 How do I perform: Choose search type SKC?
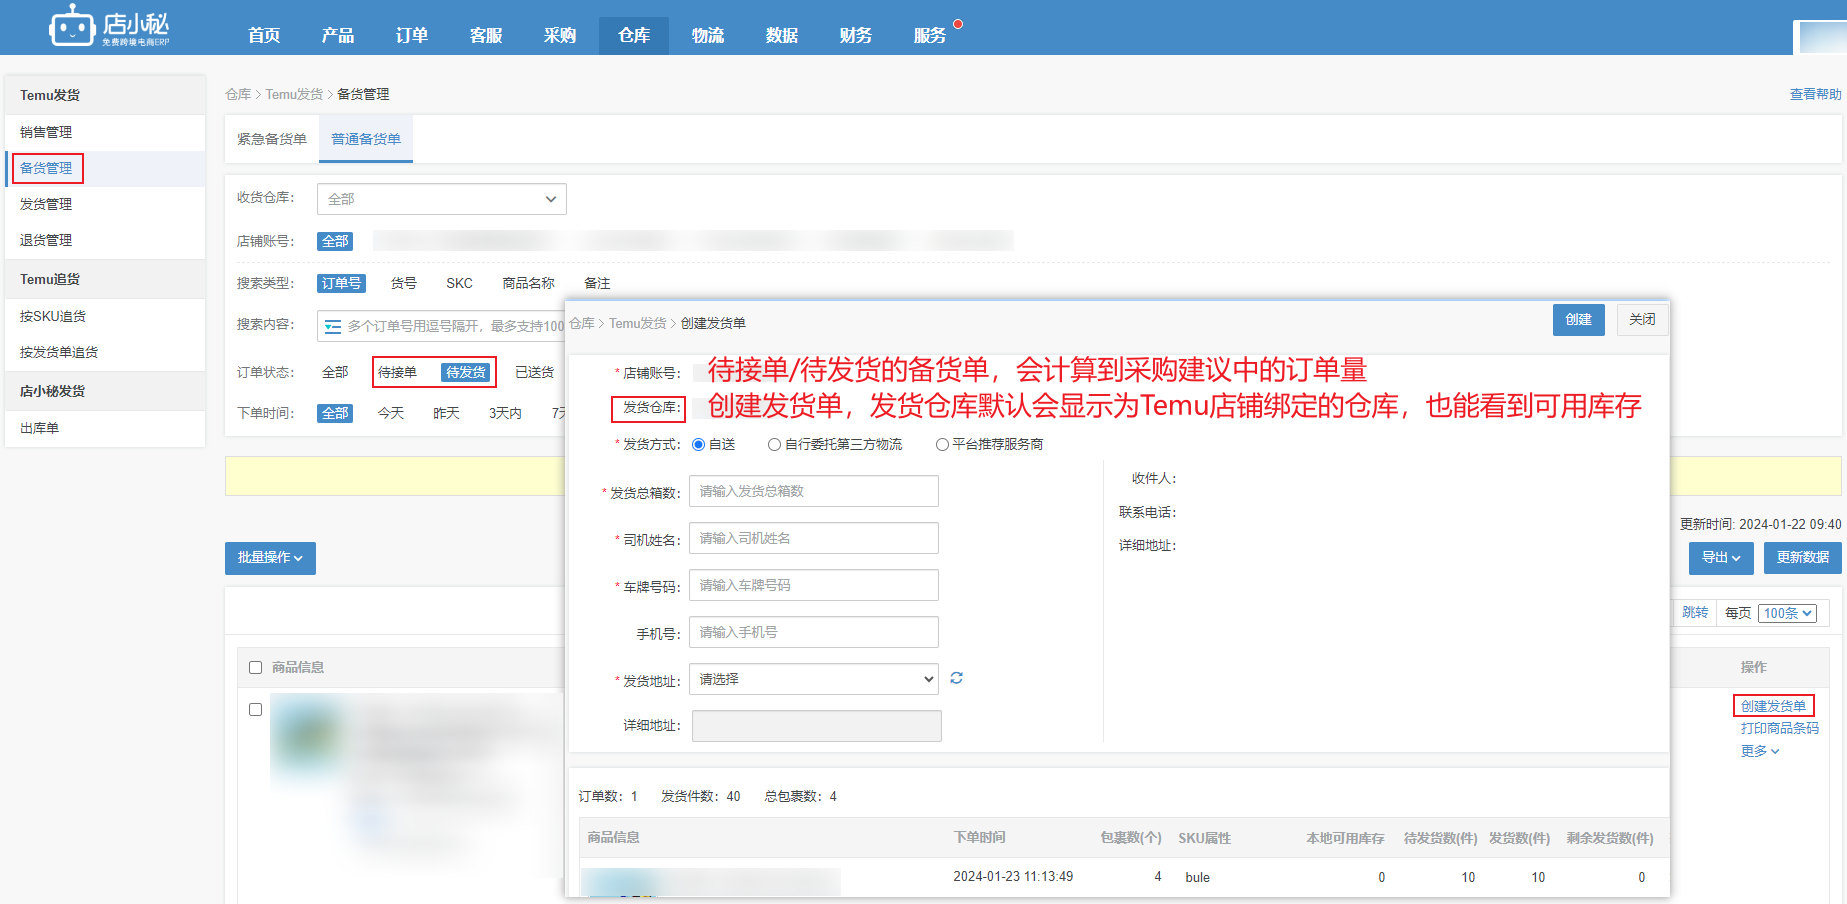click(x=460, y=283)
